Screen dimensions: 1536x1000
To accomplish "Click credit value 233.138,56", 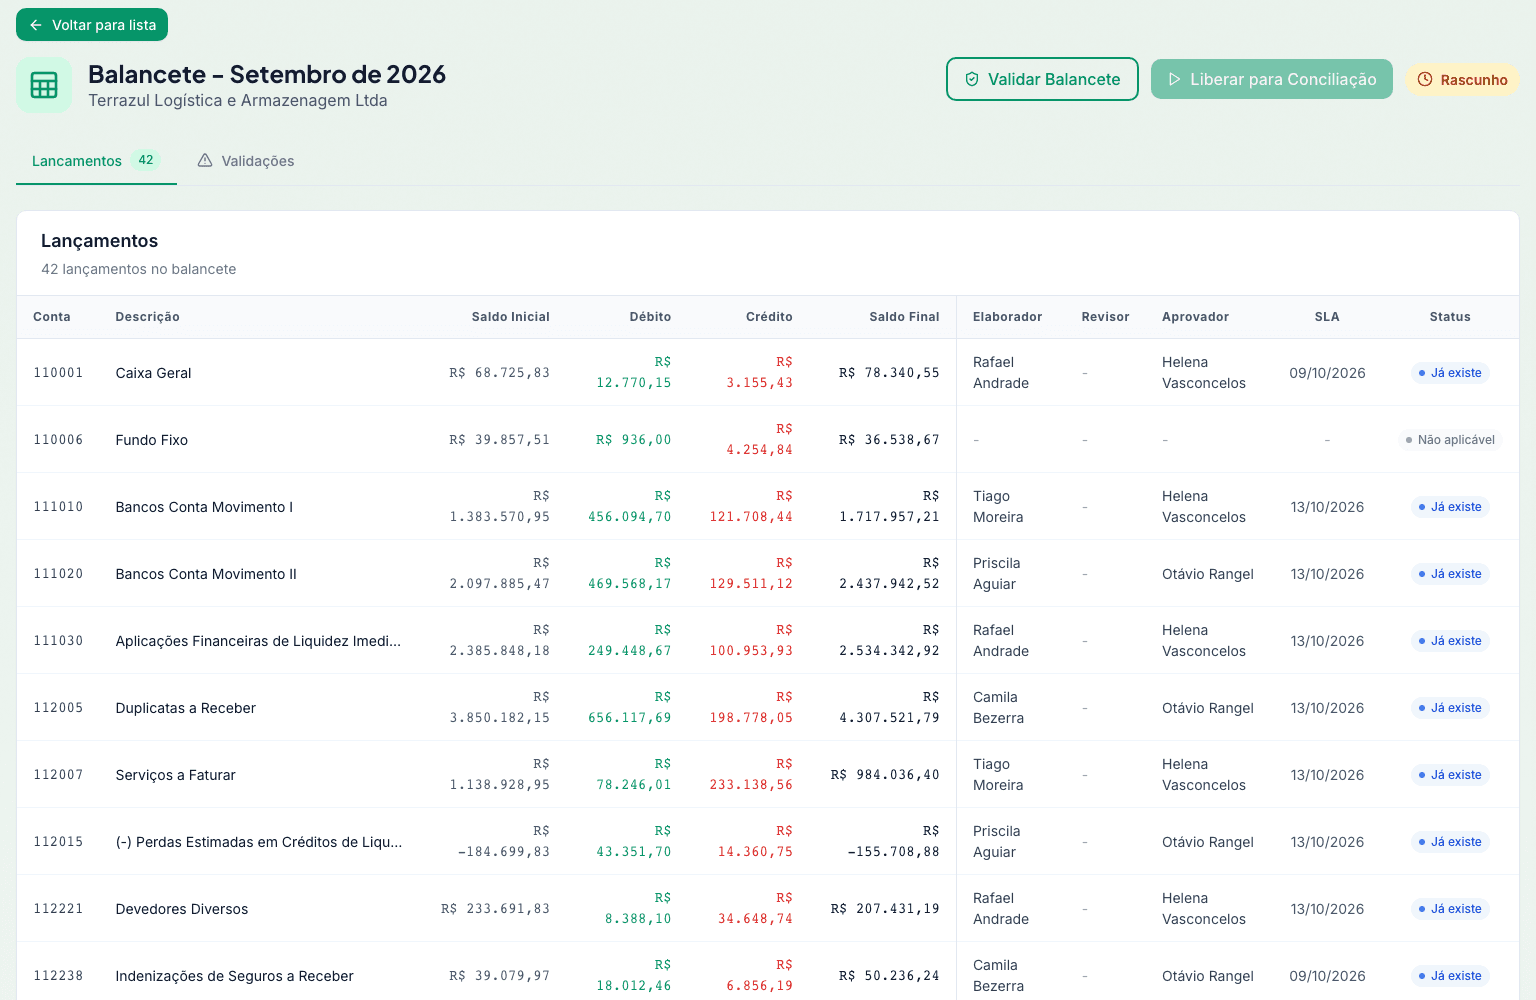I will [751, 785].
